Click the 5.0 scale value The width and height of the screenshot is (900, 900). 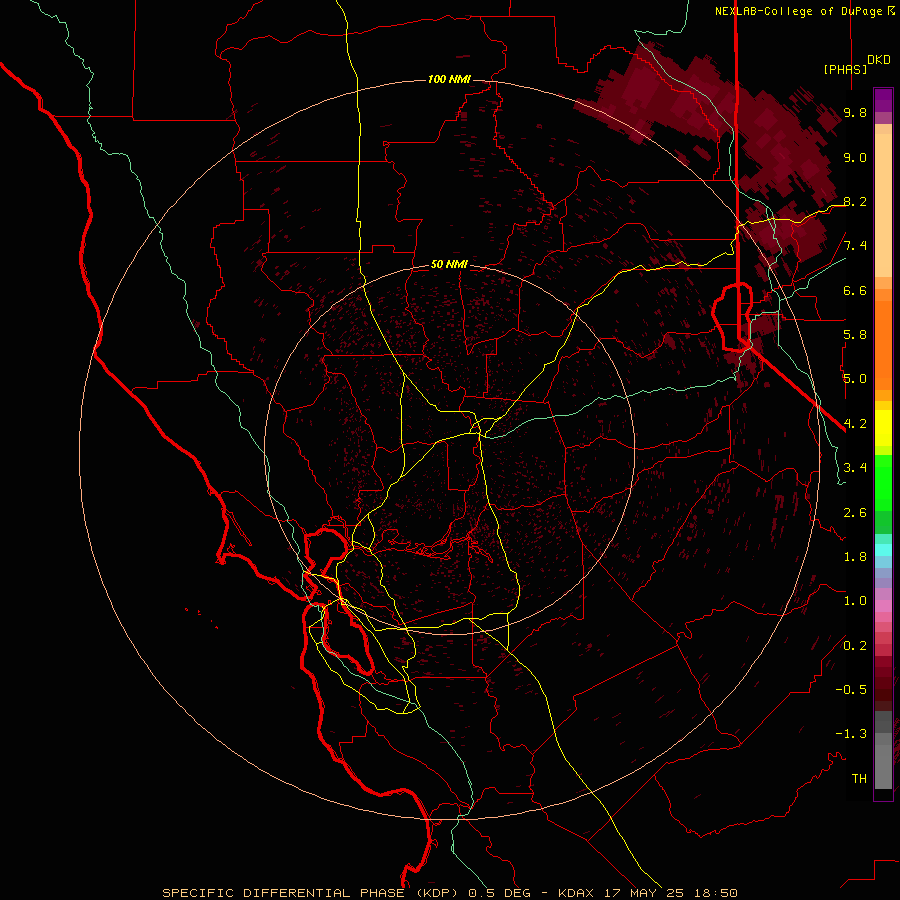pyautogui.click(x=855, y=379)
